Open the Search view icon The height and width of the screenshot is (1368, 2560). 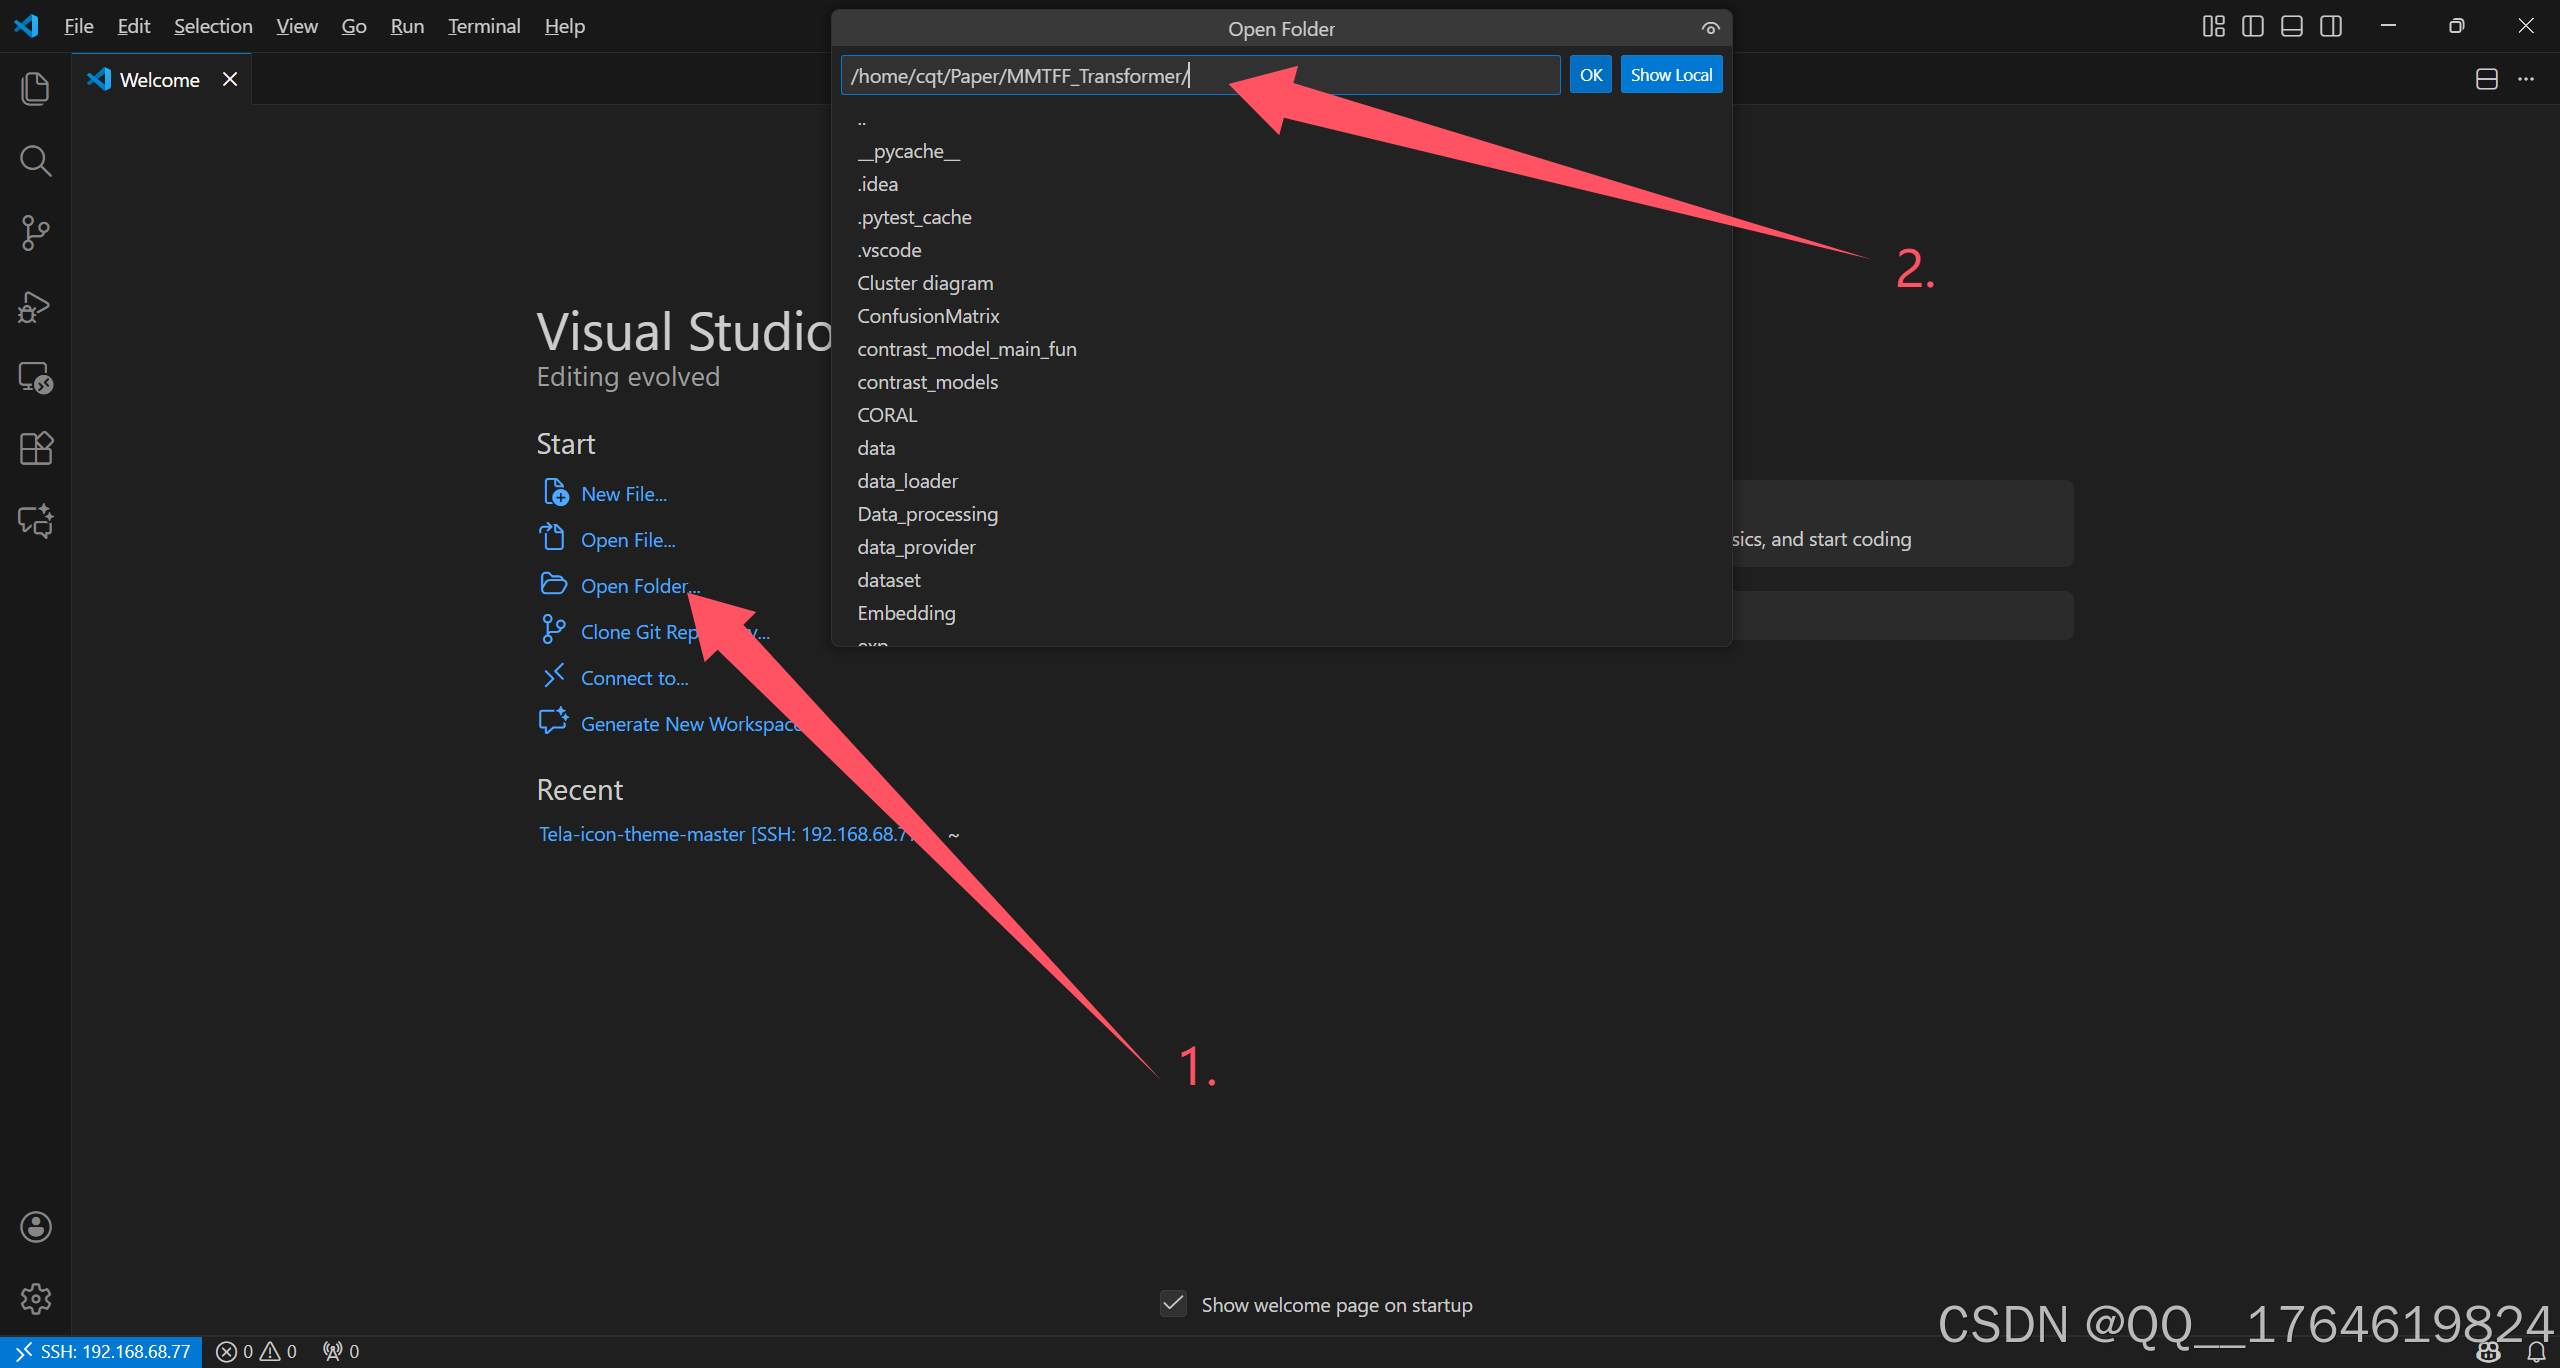35,160
